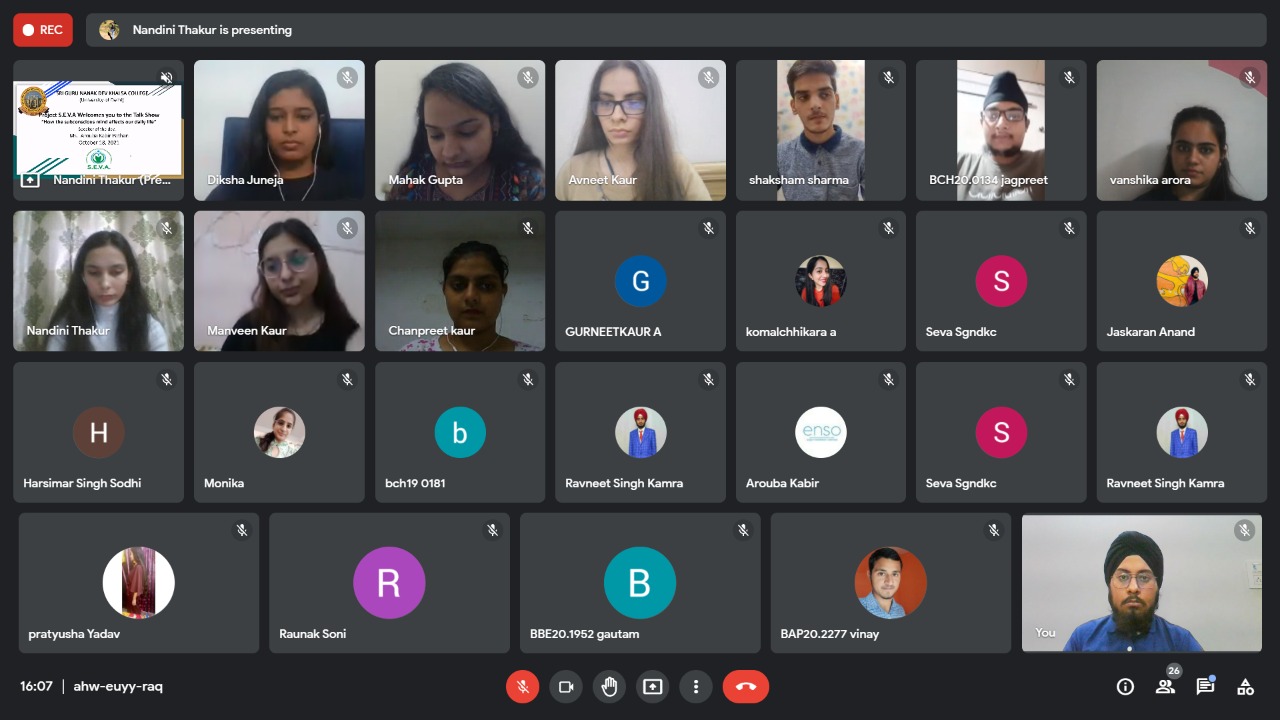1280x720 pixels.
Task: Select Raunak Soni's participant tile
Action: 389,583
